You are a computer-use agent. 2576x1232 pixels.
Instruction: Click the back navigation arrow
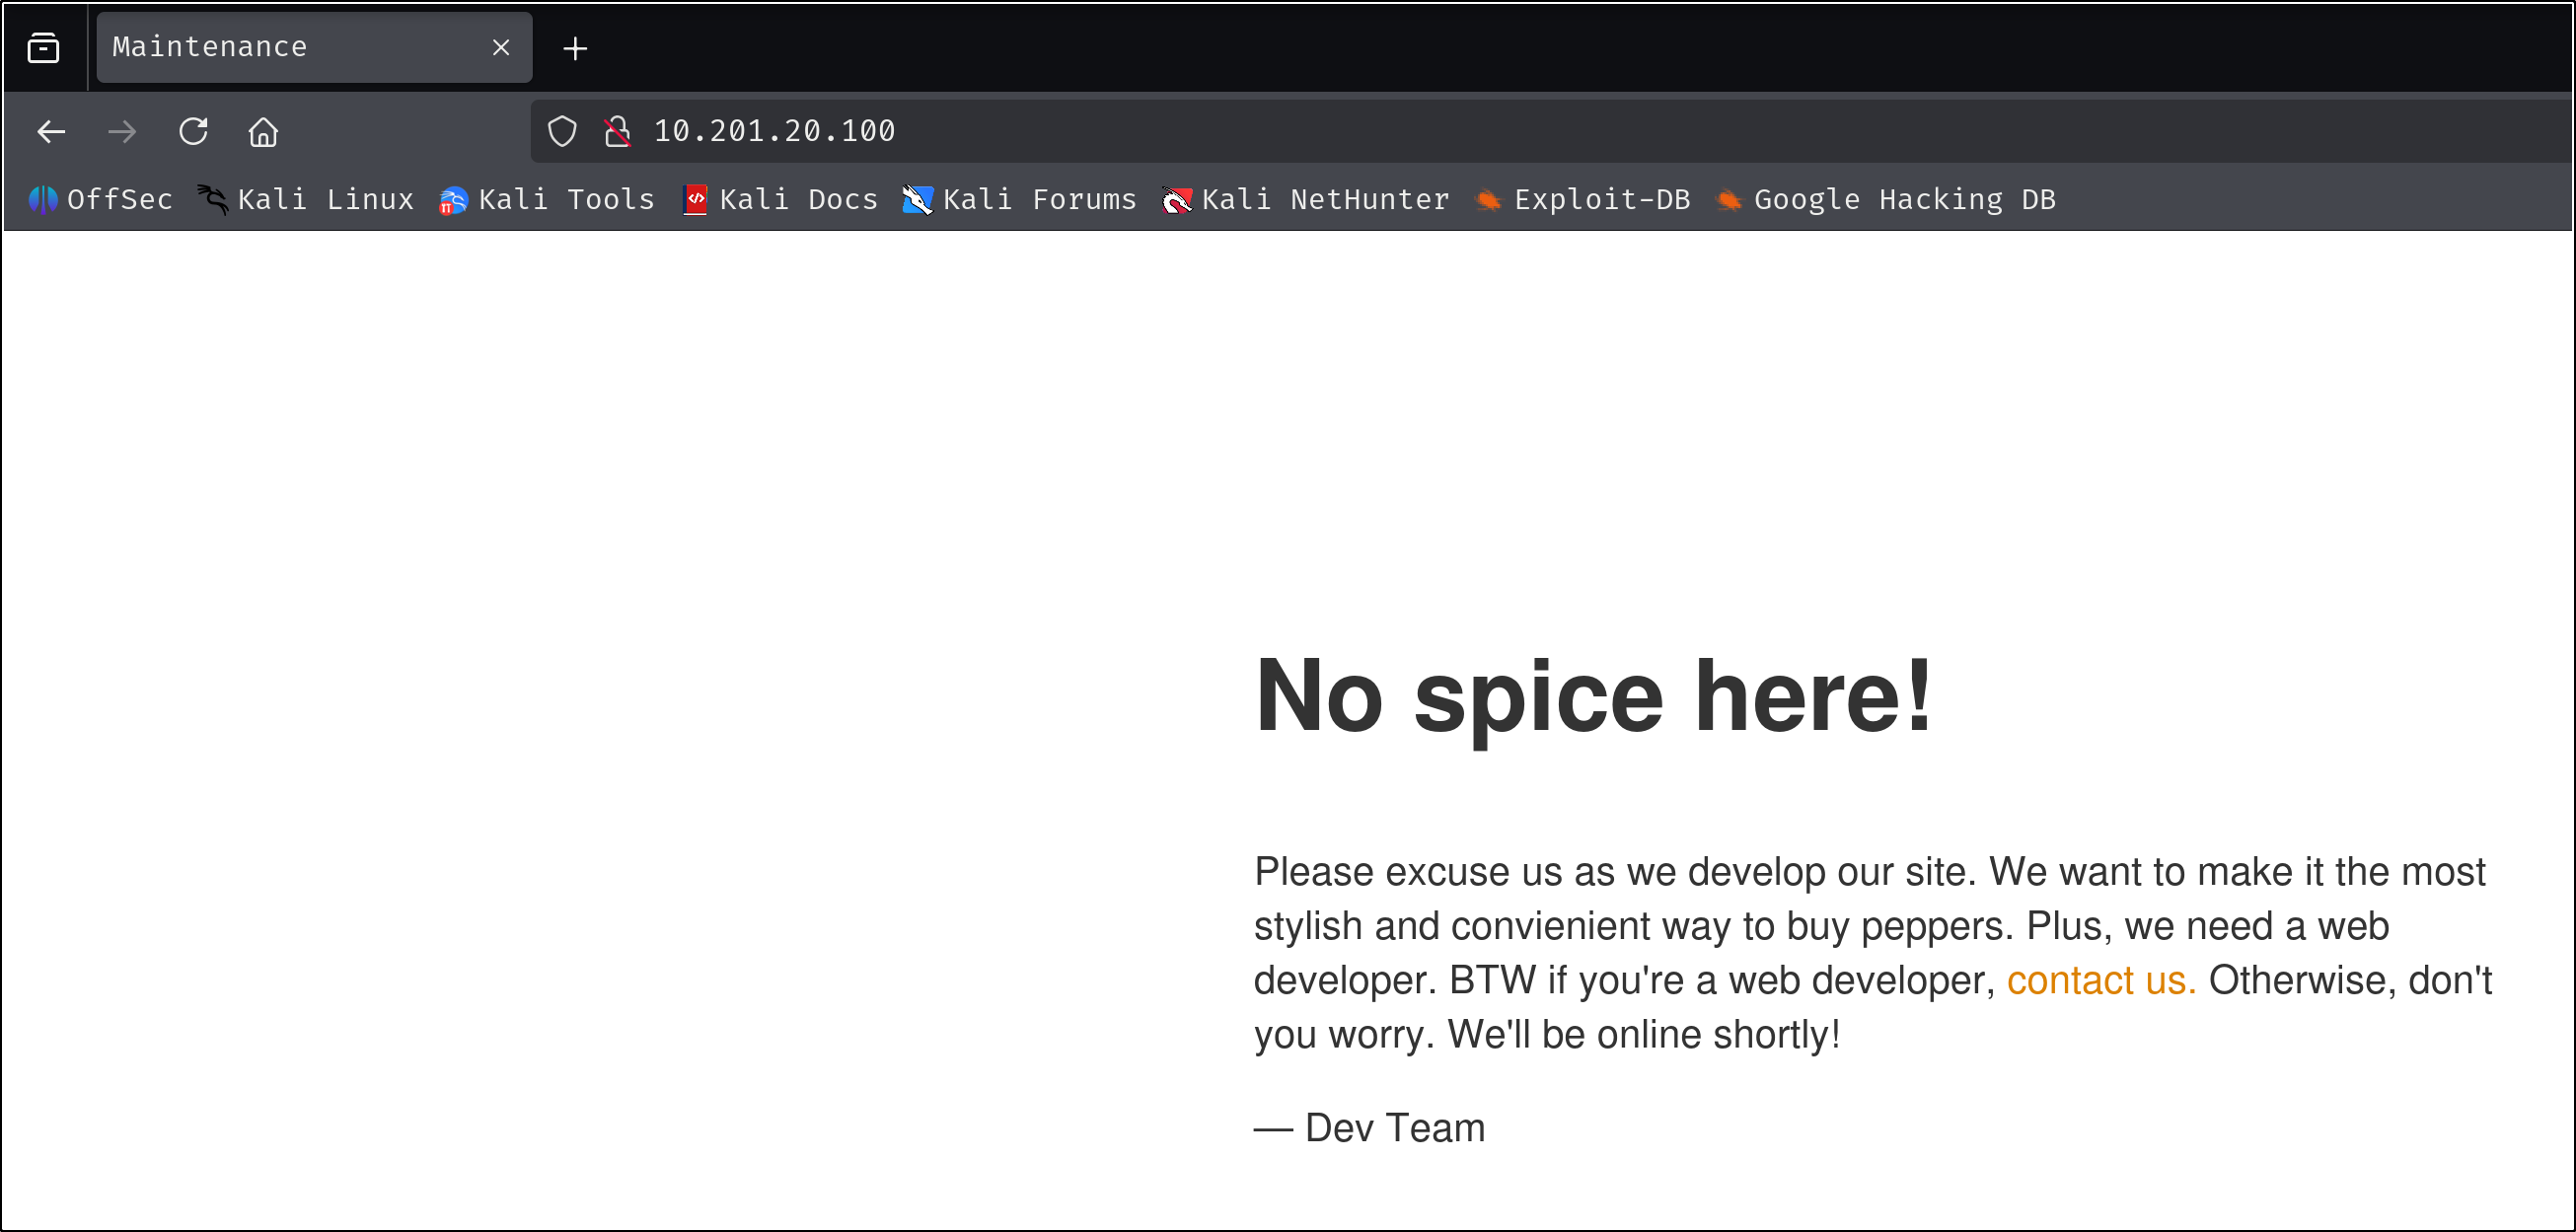(51, 131)
